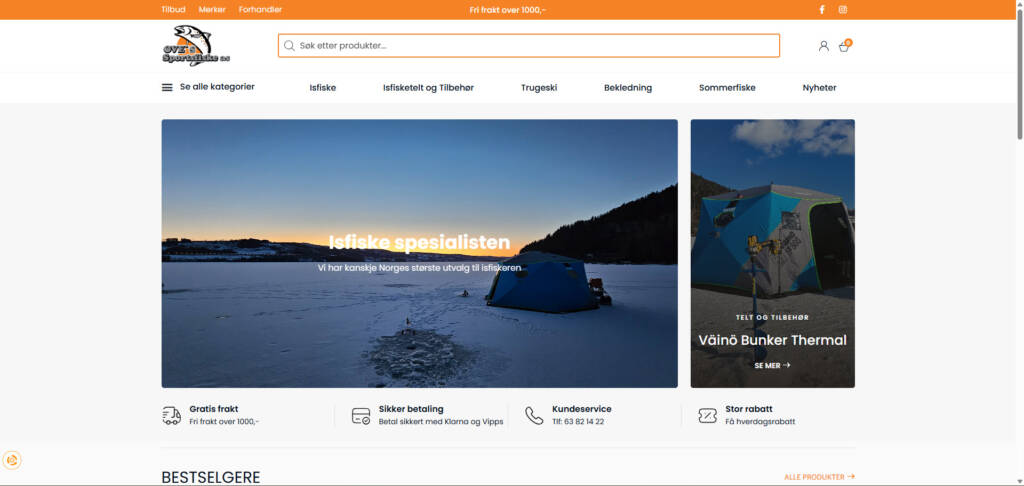Open the Bekledning menu item
The width and height of the screenshot is (1024, 486).
627,88
